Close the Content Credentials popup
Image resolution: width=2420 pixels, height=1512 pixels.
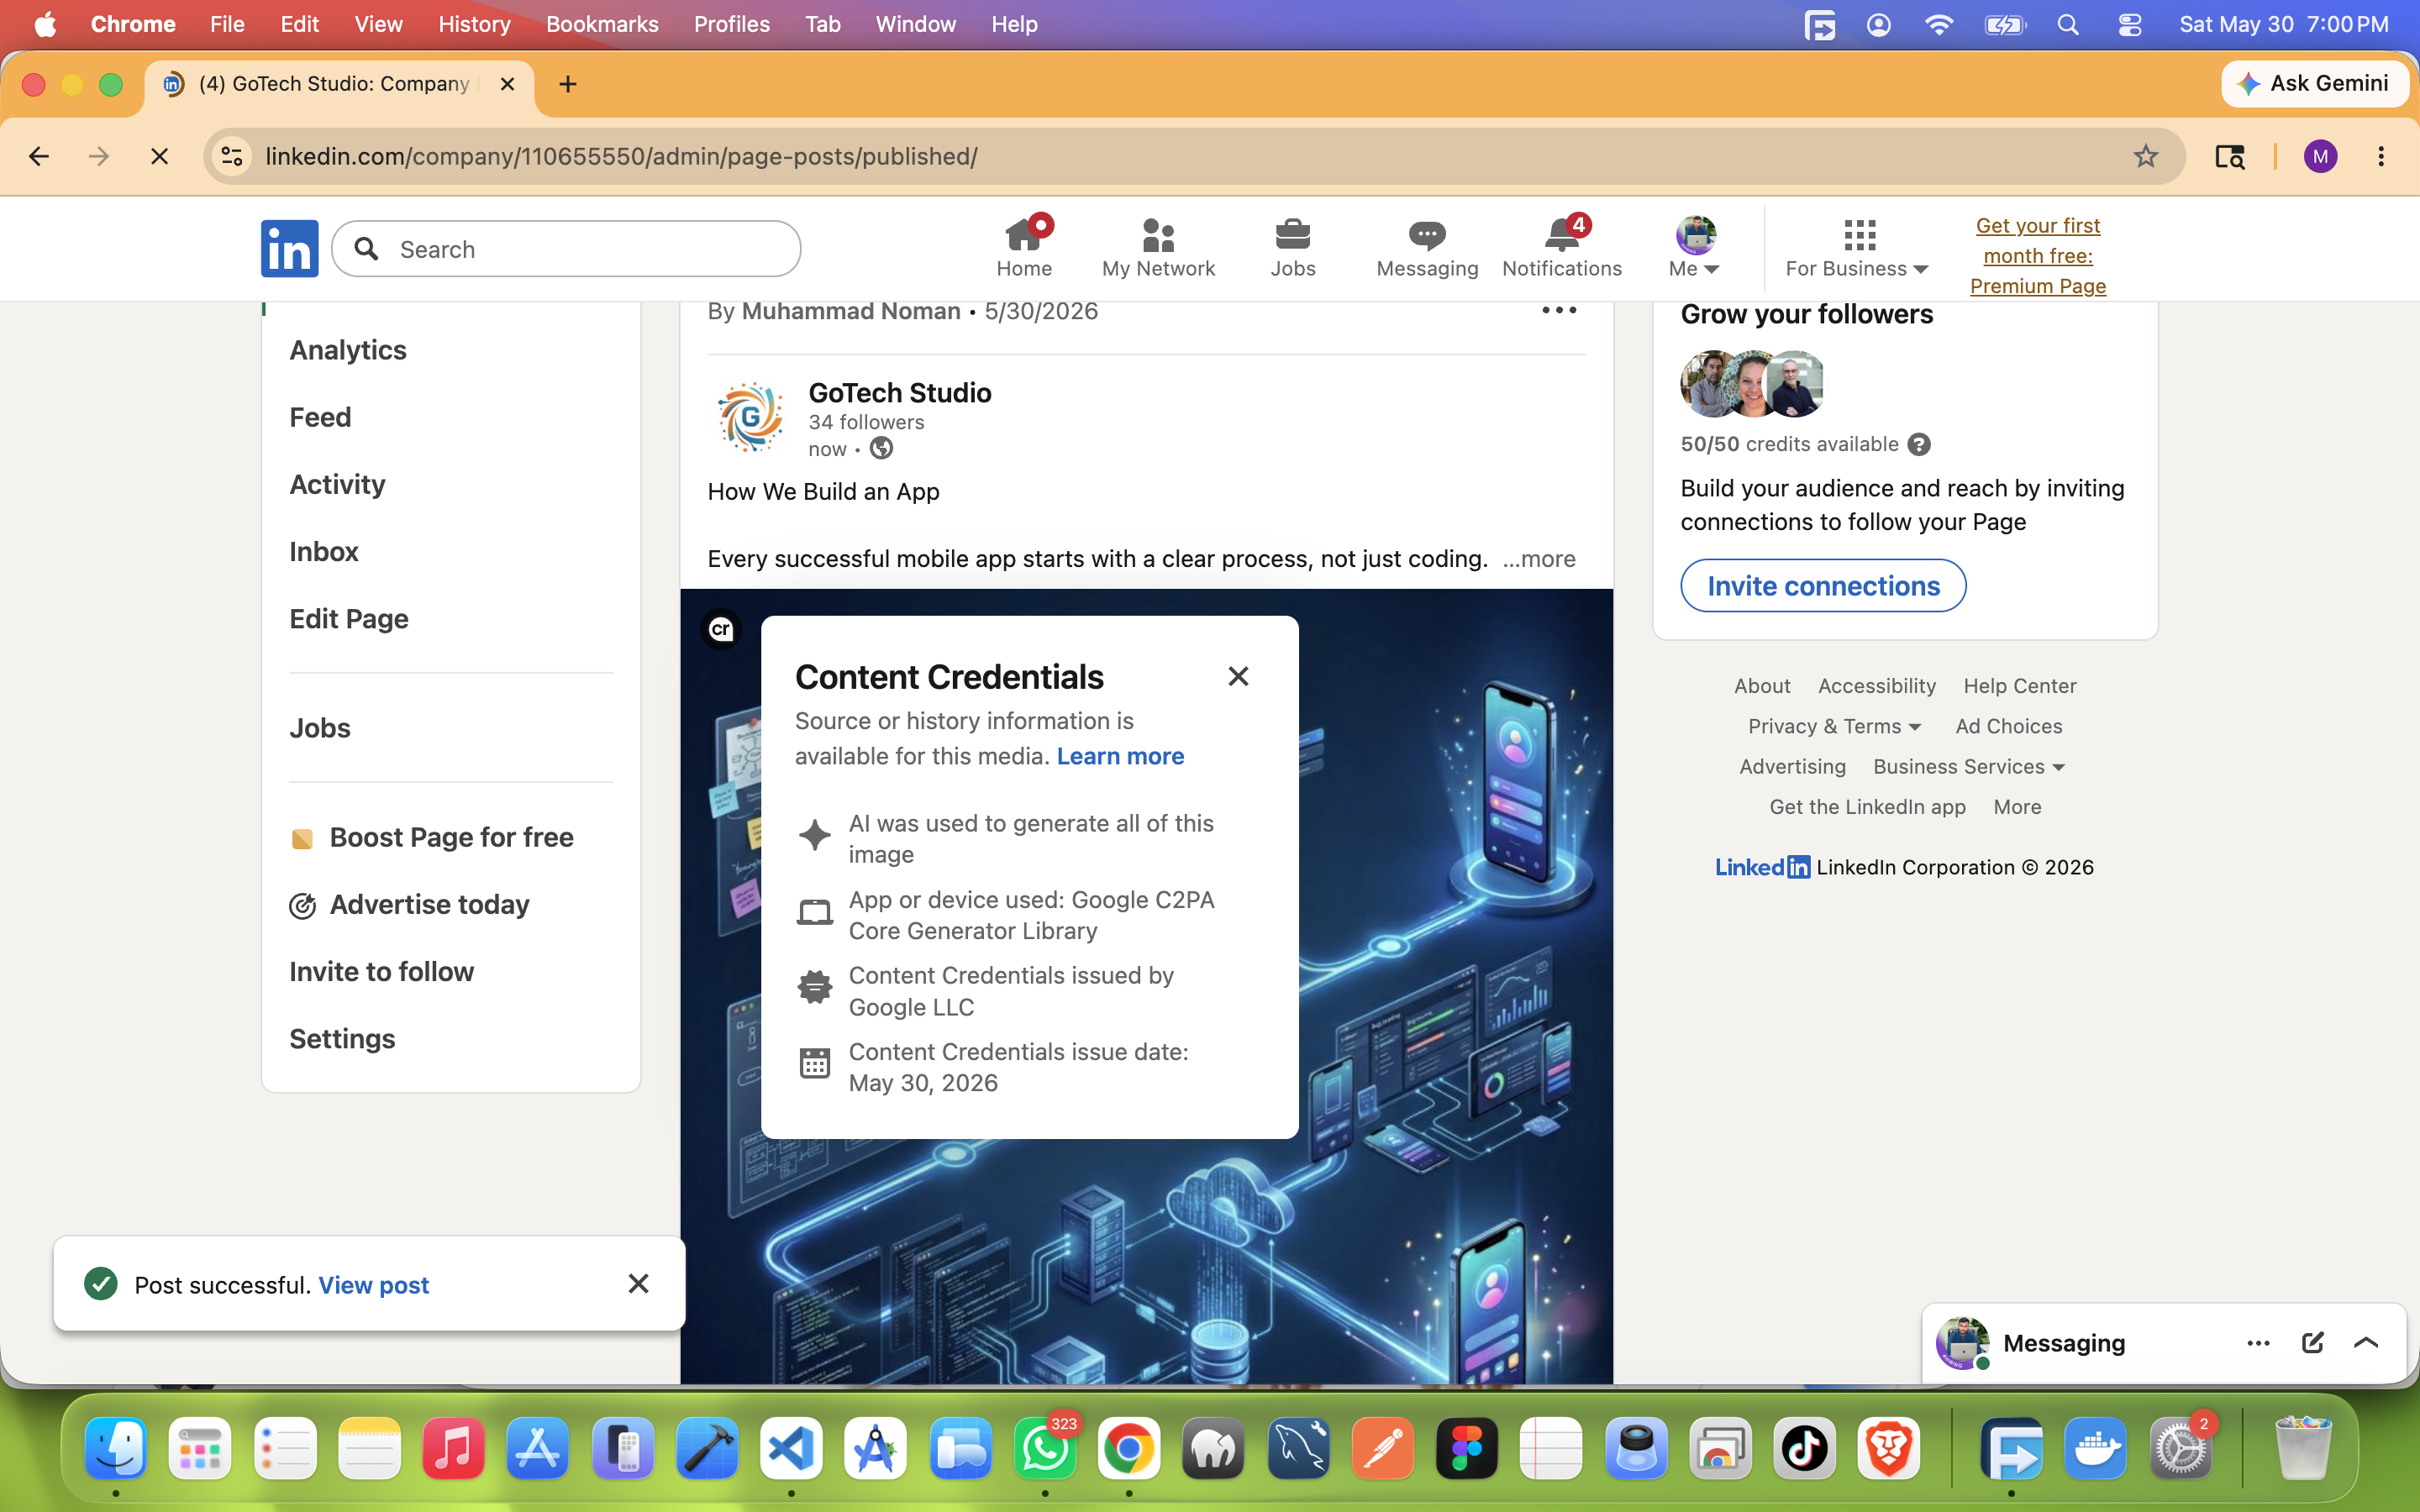(1238, 677)
